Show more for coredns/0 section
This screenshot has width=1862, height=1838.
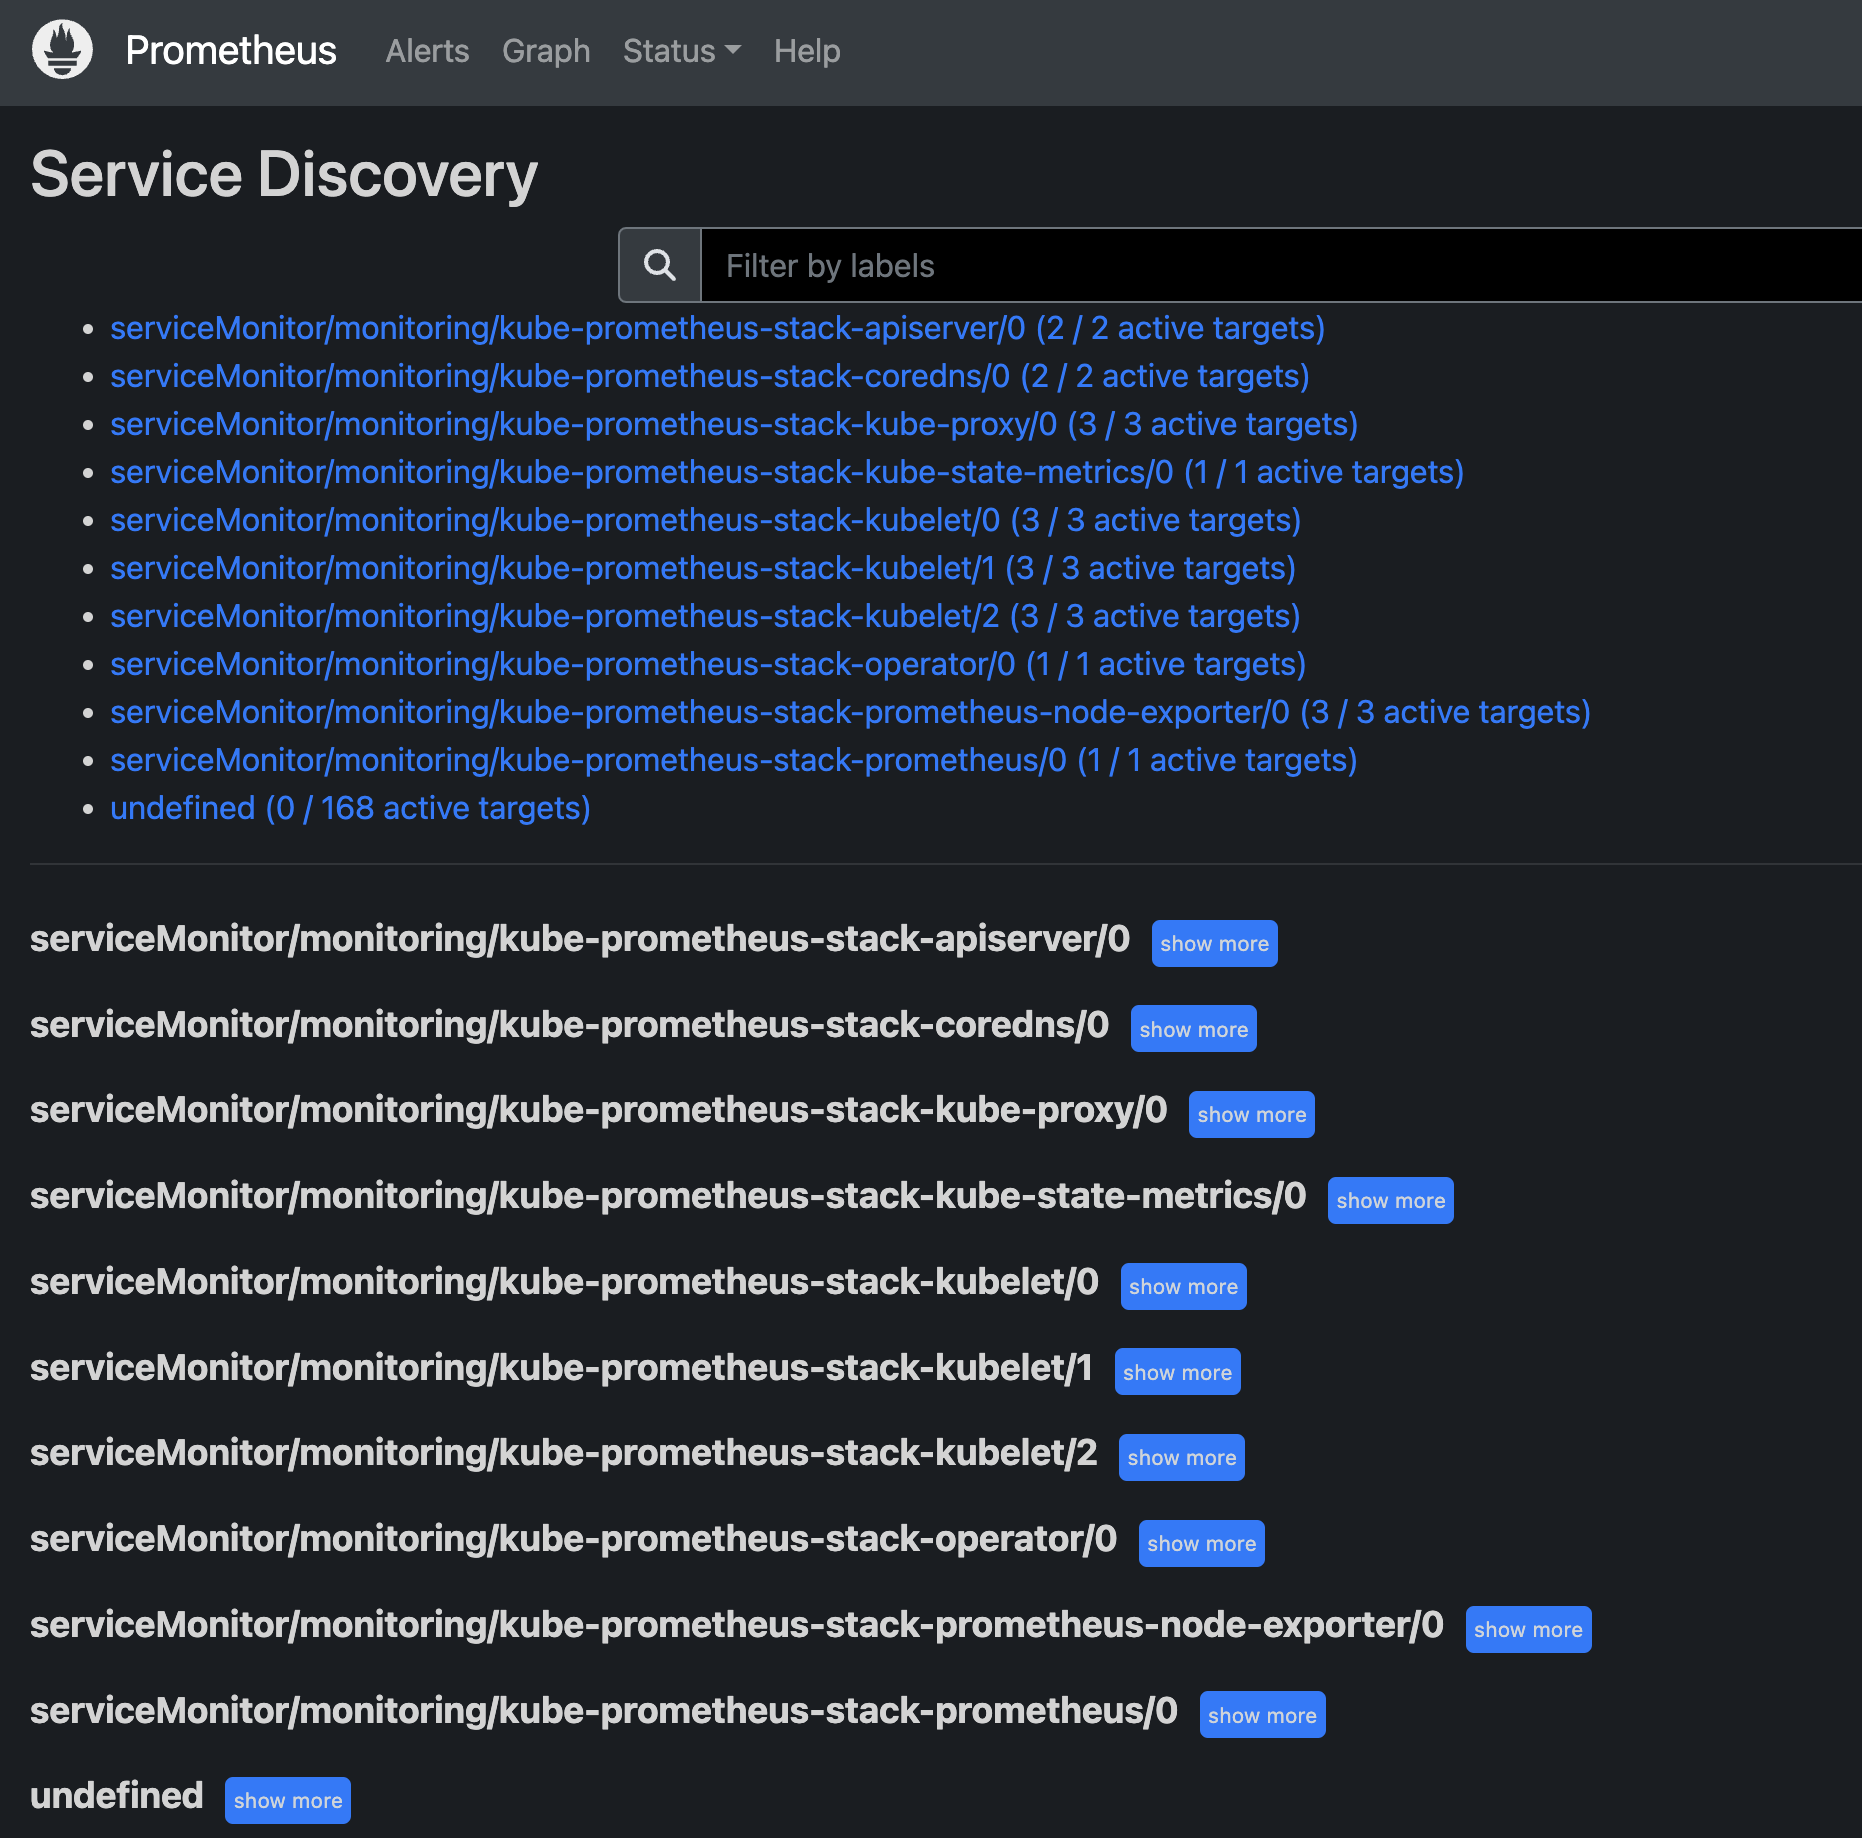pos(1193,1029)
